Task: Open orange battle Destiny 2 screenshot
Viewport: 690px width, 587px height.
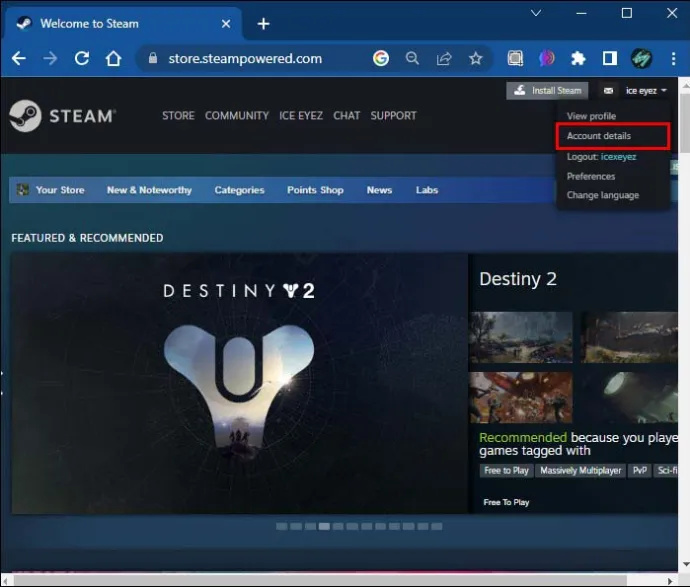Action: (x=521, y=397)
